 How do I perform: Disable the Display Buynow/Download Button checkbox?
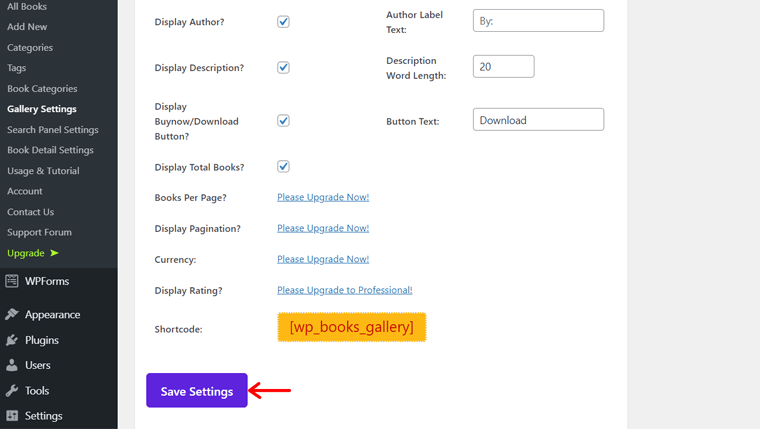pyautogui.click(x=283, y=121)
